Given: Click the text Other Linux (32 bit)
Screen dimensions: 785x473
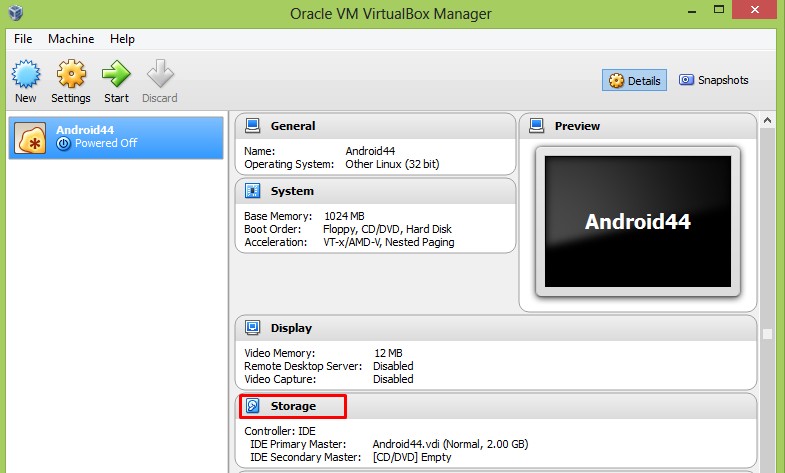Looking at the screenshot, I should pyautogui.click(x=392, y=164).
